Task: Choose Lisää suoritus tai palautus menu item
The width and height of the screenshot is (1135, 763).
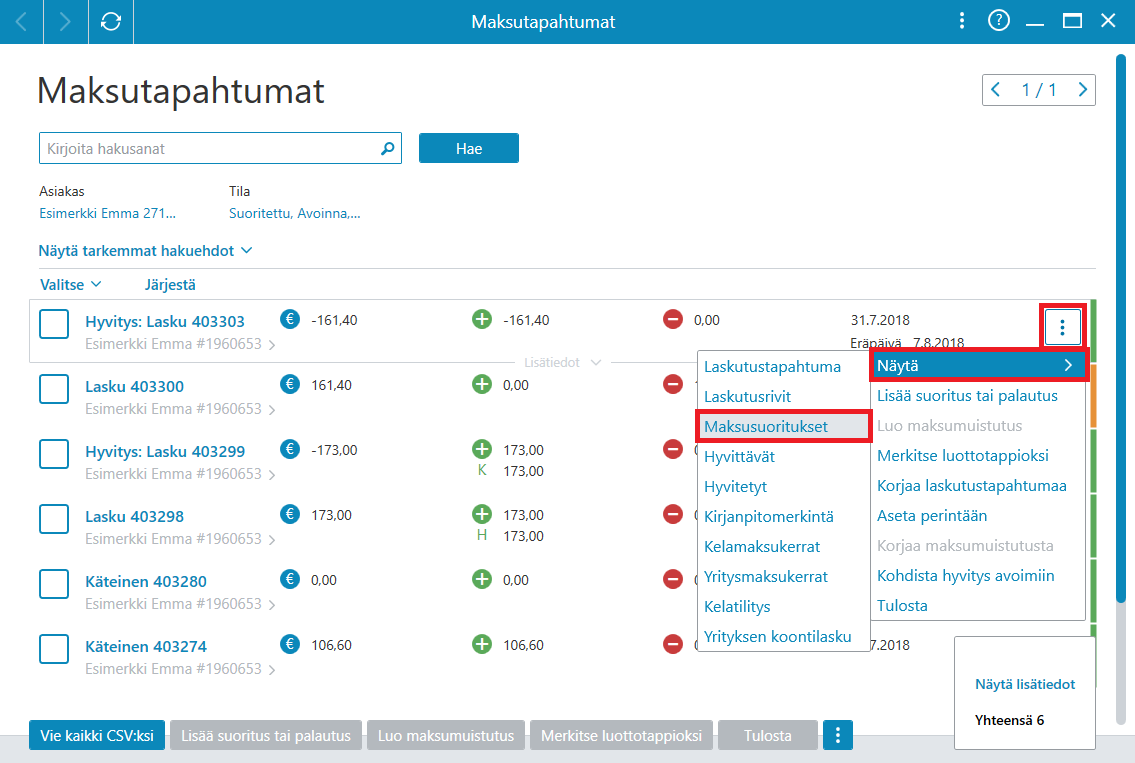Action: pos(967,396)
